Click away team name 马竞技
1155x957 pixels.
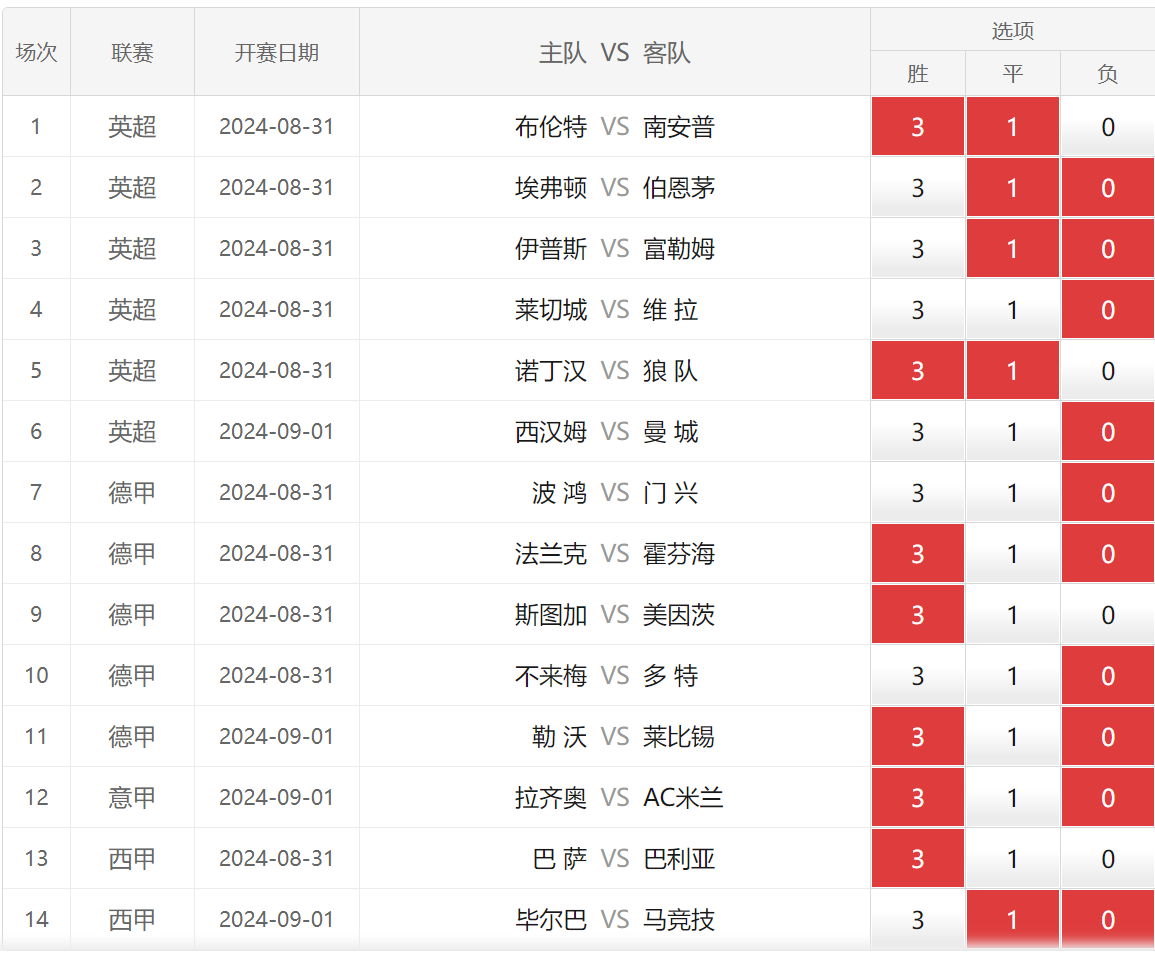click(678, 919)
